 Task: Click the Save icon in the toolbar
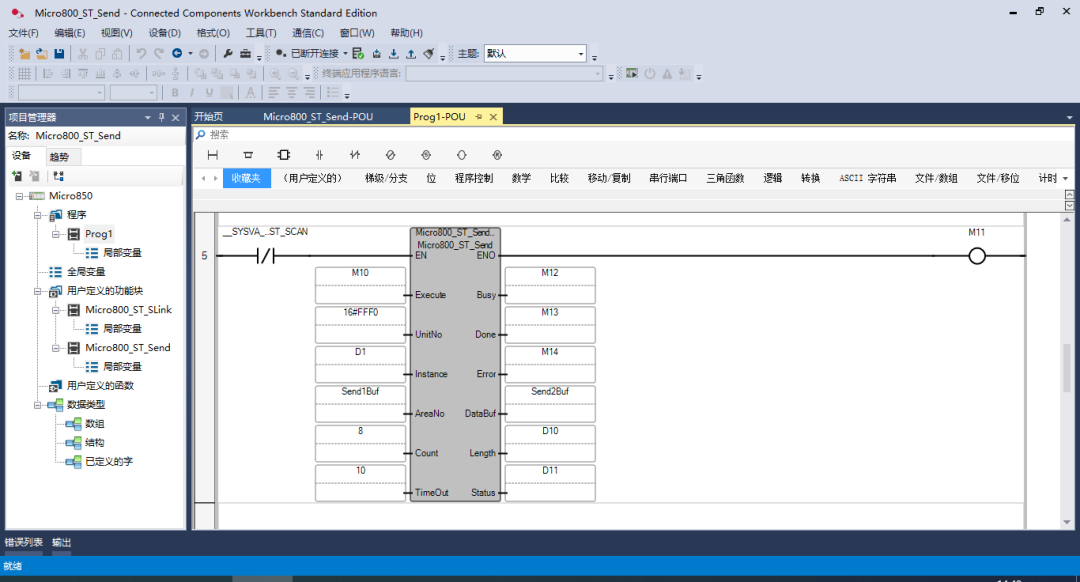tap(59, 53)
